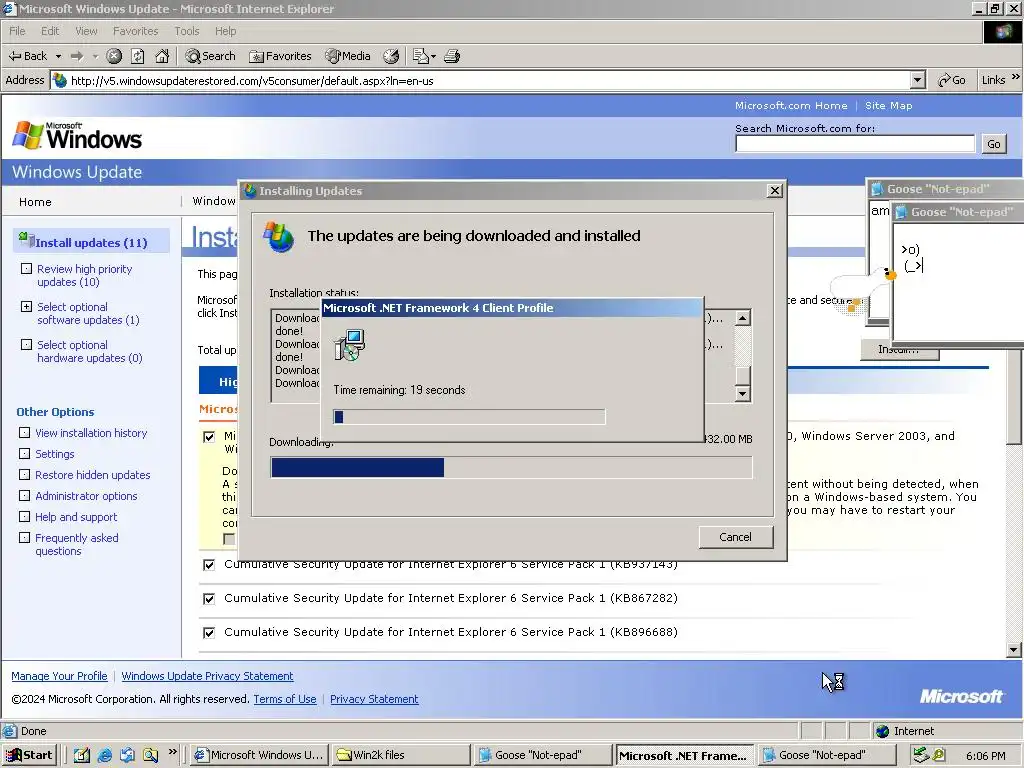Open the Address bar dropdown arrow
The height and width of the screenshot is (768, 1024).
[918, 80]
